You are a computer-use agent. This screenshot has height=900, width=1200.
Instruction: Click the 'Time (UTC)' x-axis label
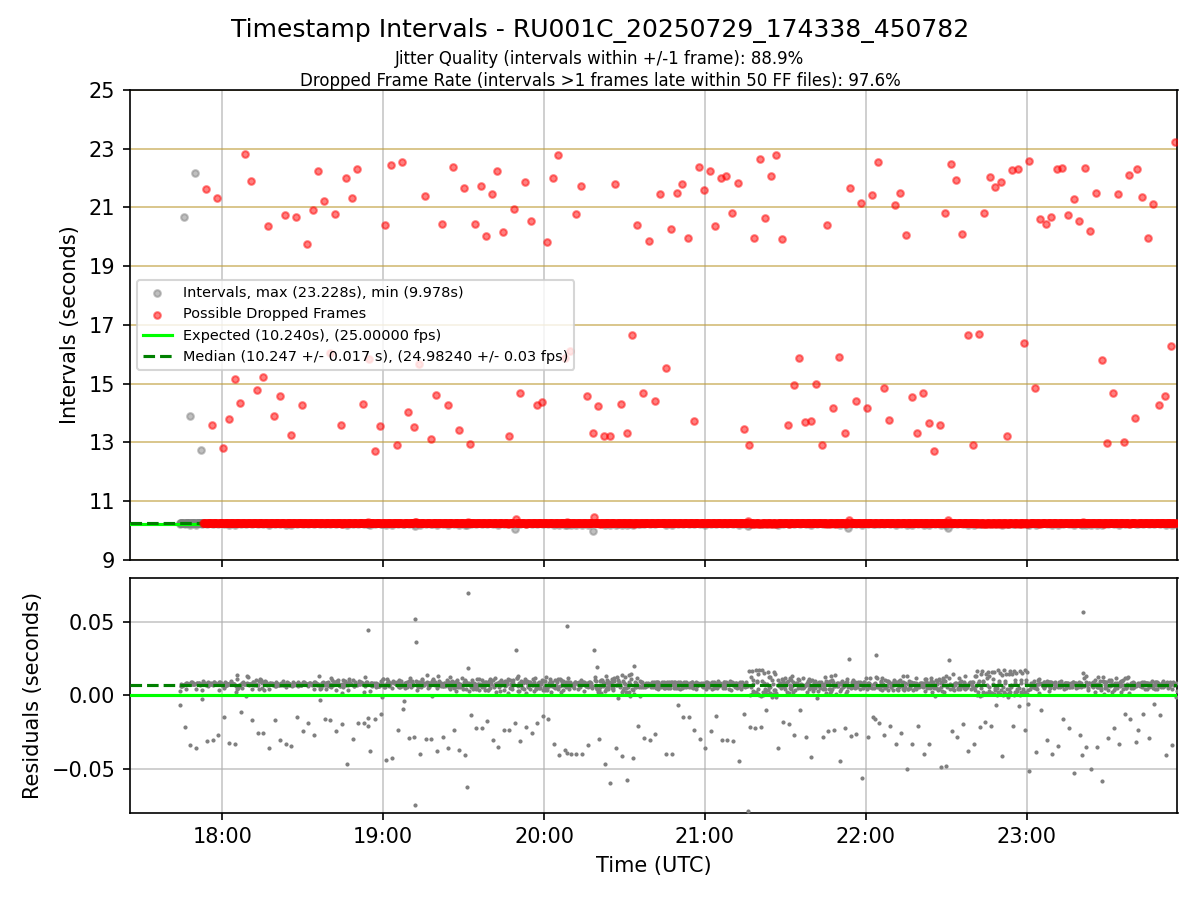click(653, 865)
